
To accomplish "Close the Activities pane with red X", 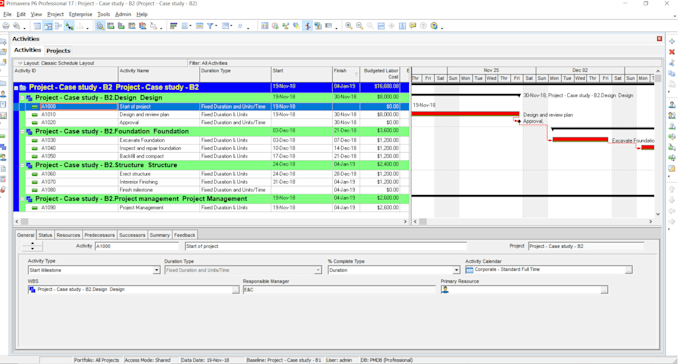I will click(659, 39).
